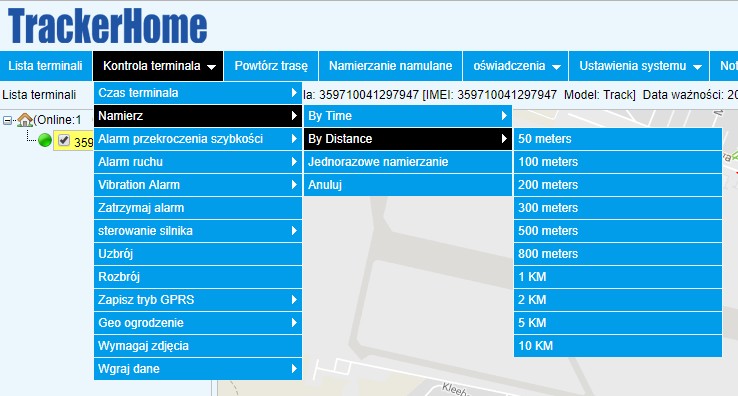This screenshot has width=738, height=396.
Task: Click the Powtórz trasę menu item
Action: [x=271, y=66]
